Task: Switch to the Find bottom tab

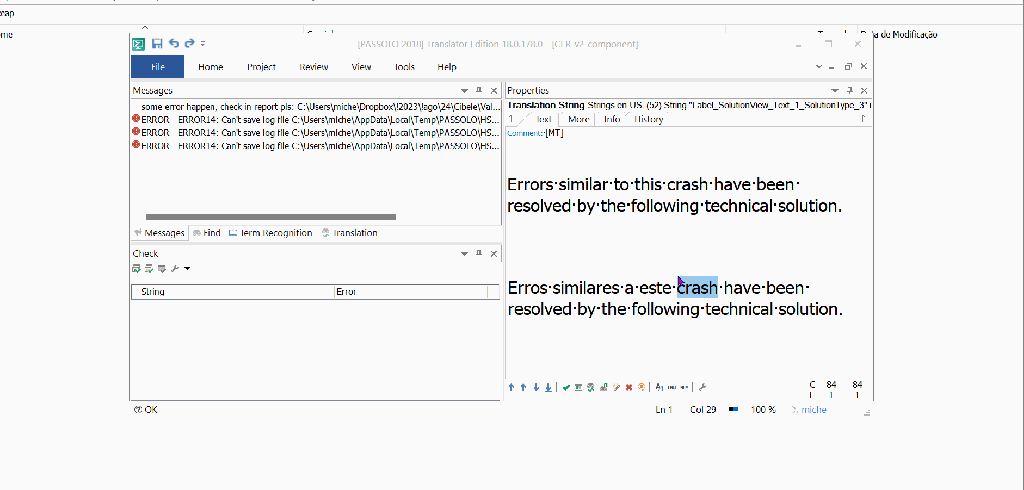Action: (x=206, y=233)
